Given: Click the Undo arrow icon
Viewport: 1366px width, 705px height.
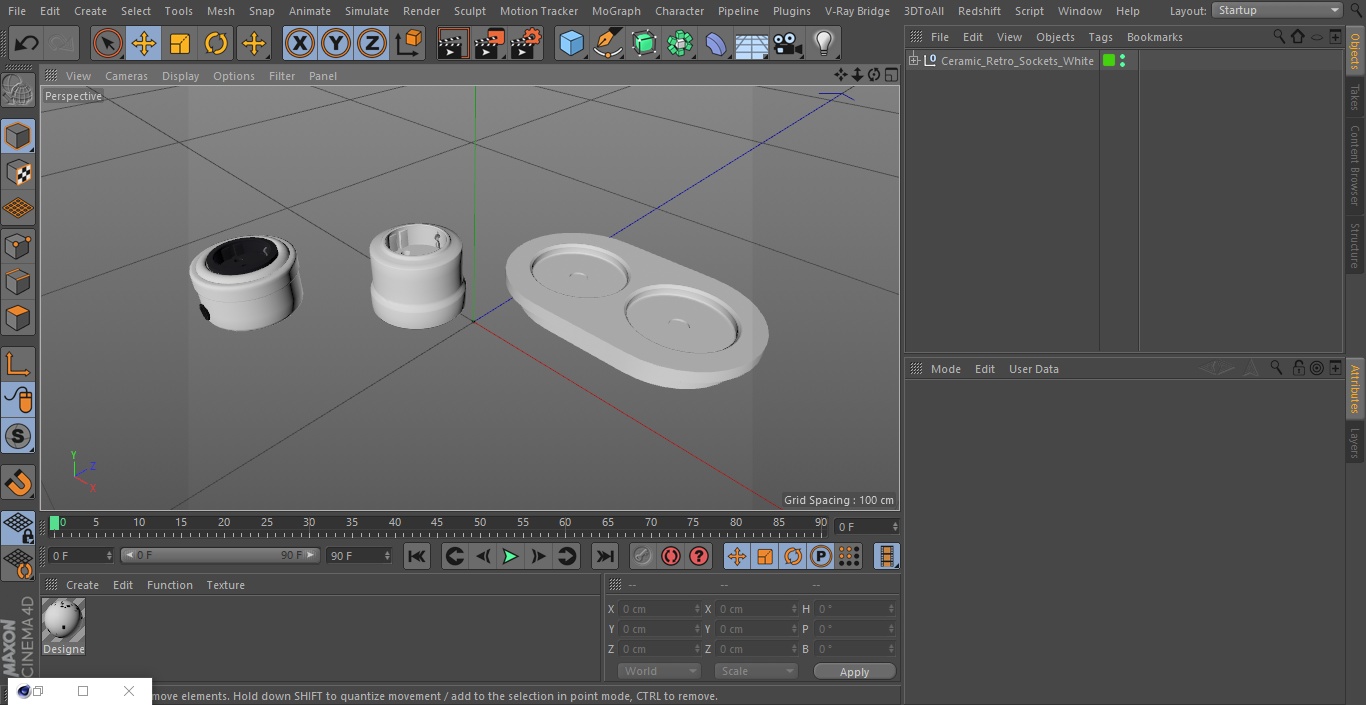Looking at the screenshot, I should click(x=26, y=44).
